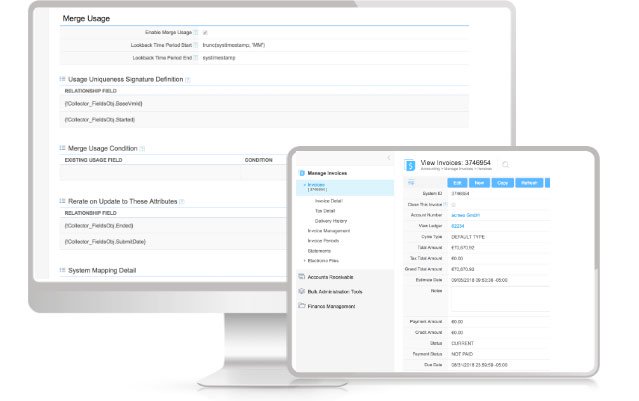This screenshot has width=639, height=401.
Task: Open Statements in the sidebar
Action: [x=319, y=251]
